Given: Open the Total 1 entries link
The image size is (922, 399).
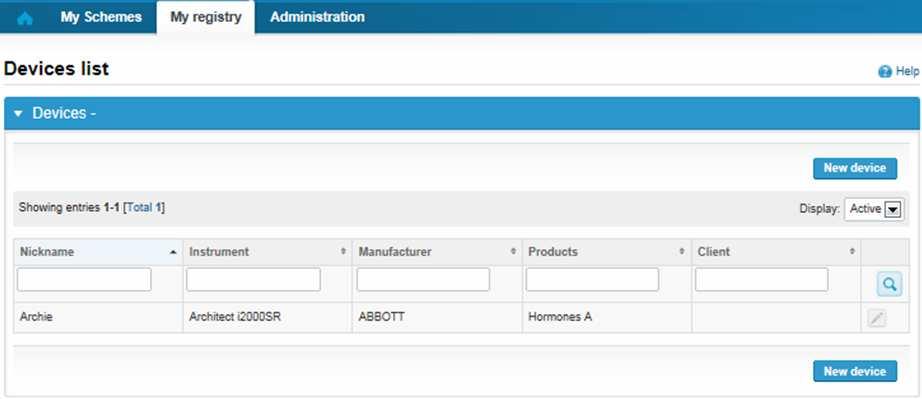Looking at the screenshot, I should pos(144,207).
